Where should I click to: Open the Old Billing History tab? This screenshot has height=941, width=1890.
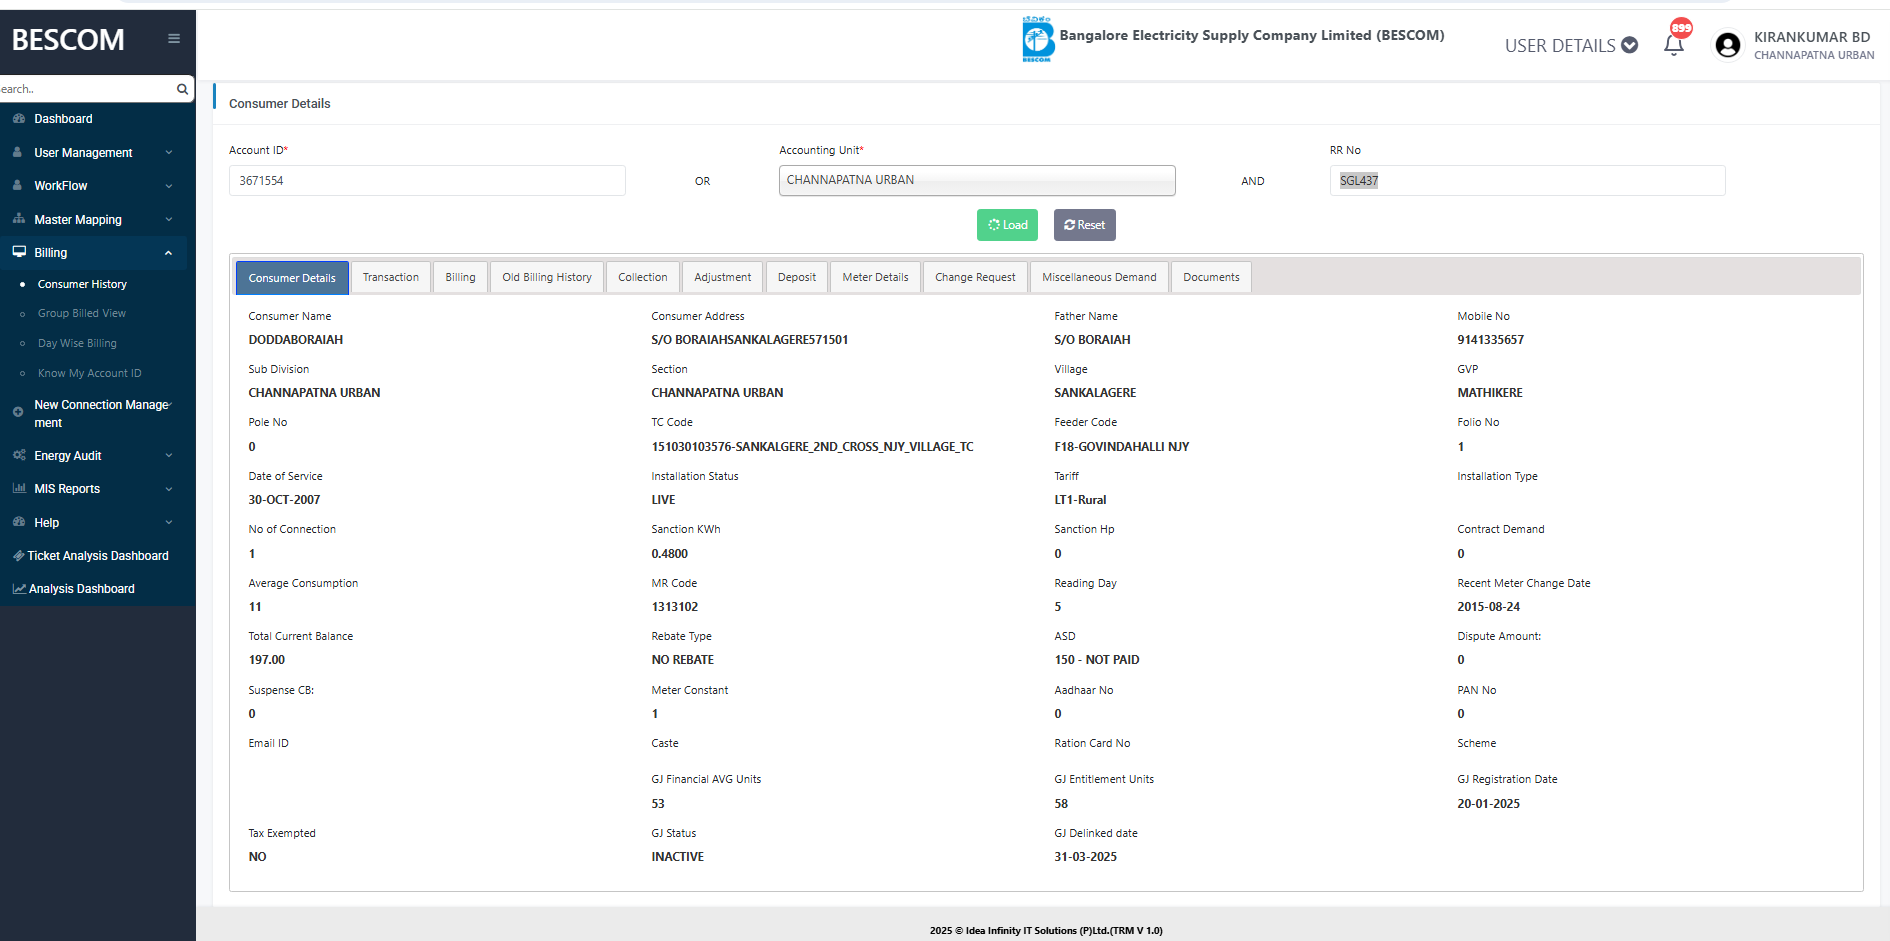[547, 277]
